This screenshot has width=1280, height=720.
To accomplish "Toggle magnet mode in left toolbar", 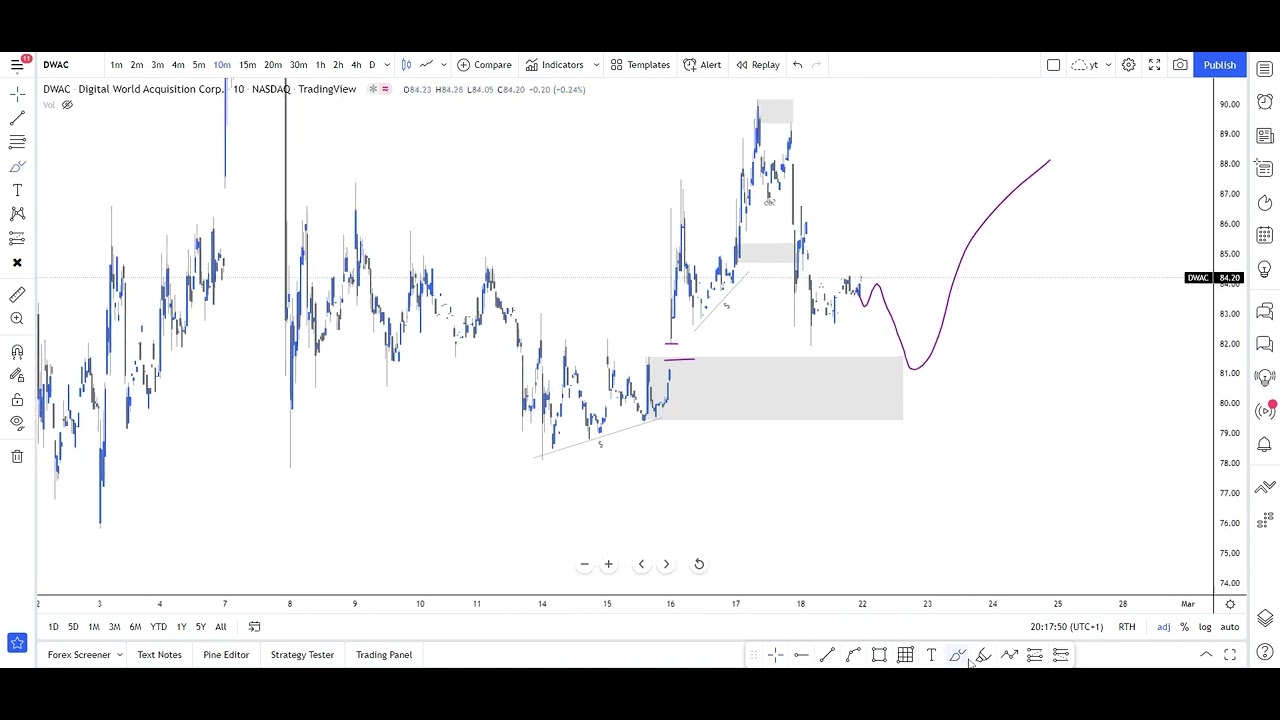I will 17,352.
